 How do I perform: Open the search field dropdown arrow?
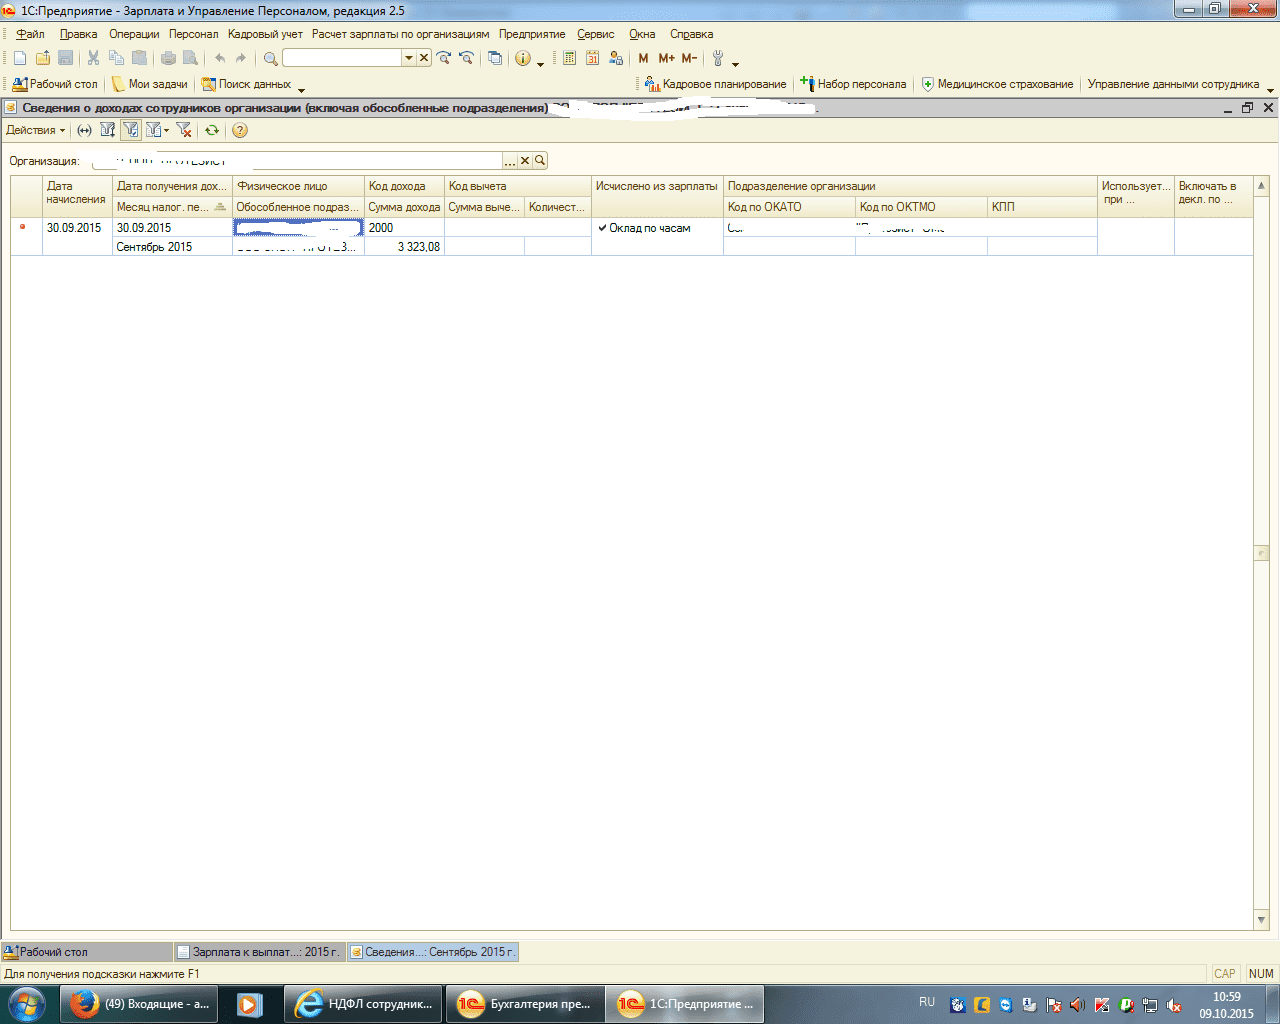pos(408,59)
